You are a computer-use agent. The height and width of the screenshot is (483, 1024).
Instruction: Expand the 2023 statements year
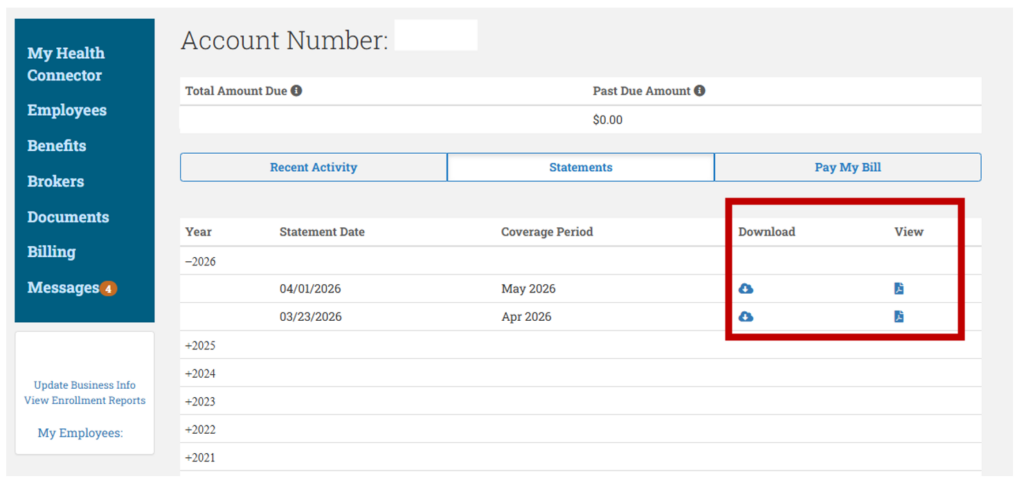click(x=200, y=401)
